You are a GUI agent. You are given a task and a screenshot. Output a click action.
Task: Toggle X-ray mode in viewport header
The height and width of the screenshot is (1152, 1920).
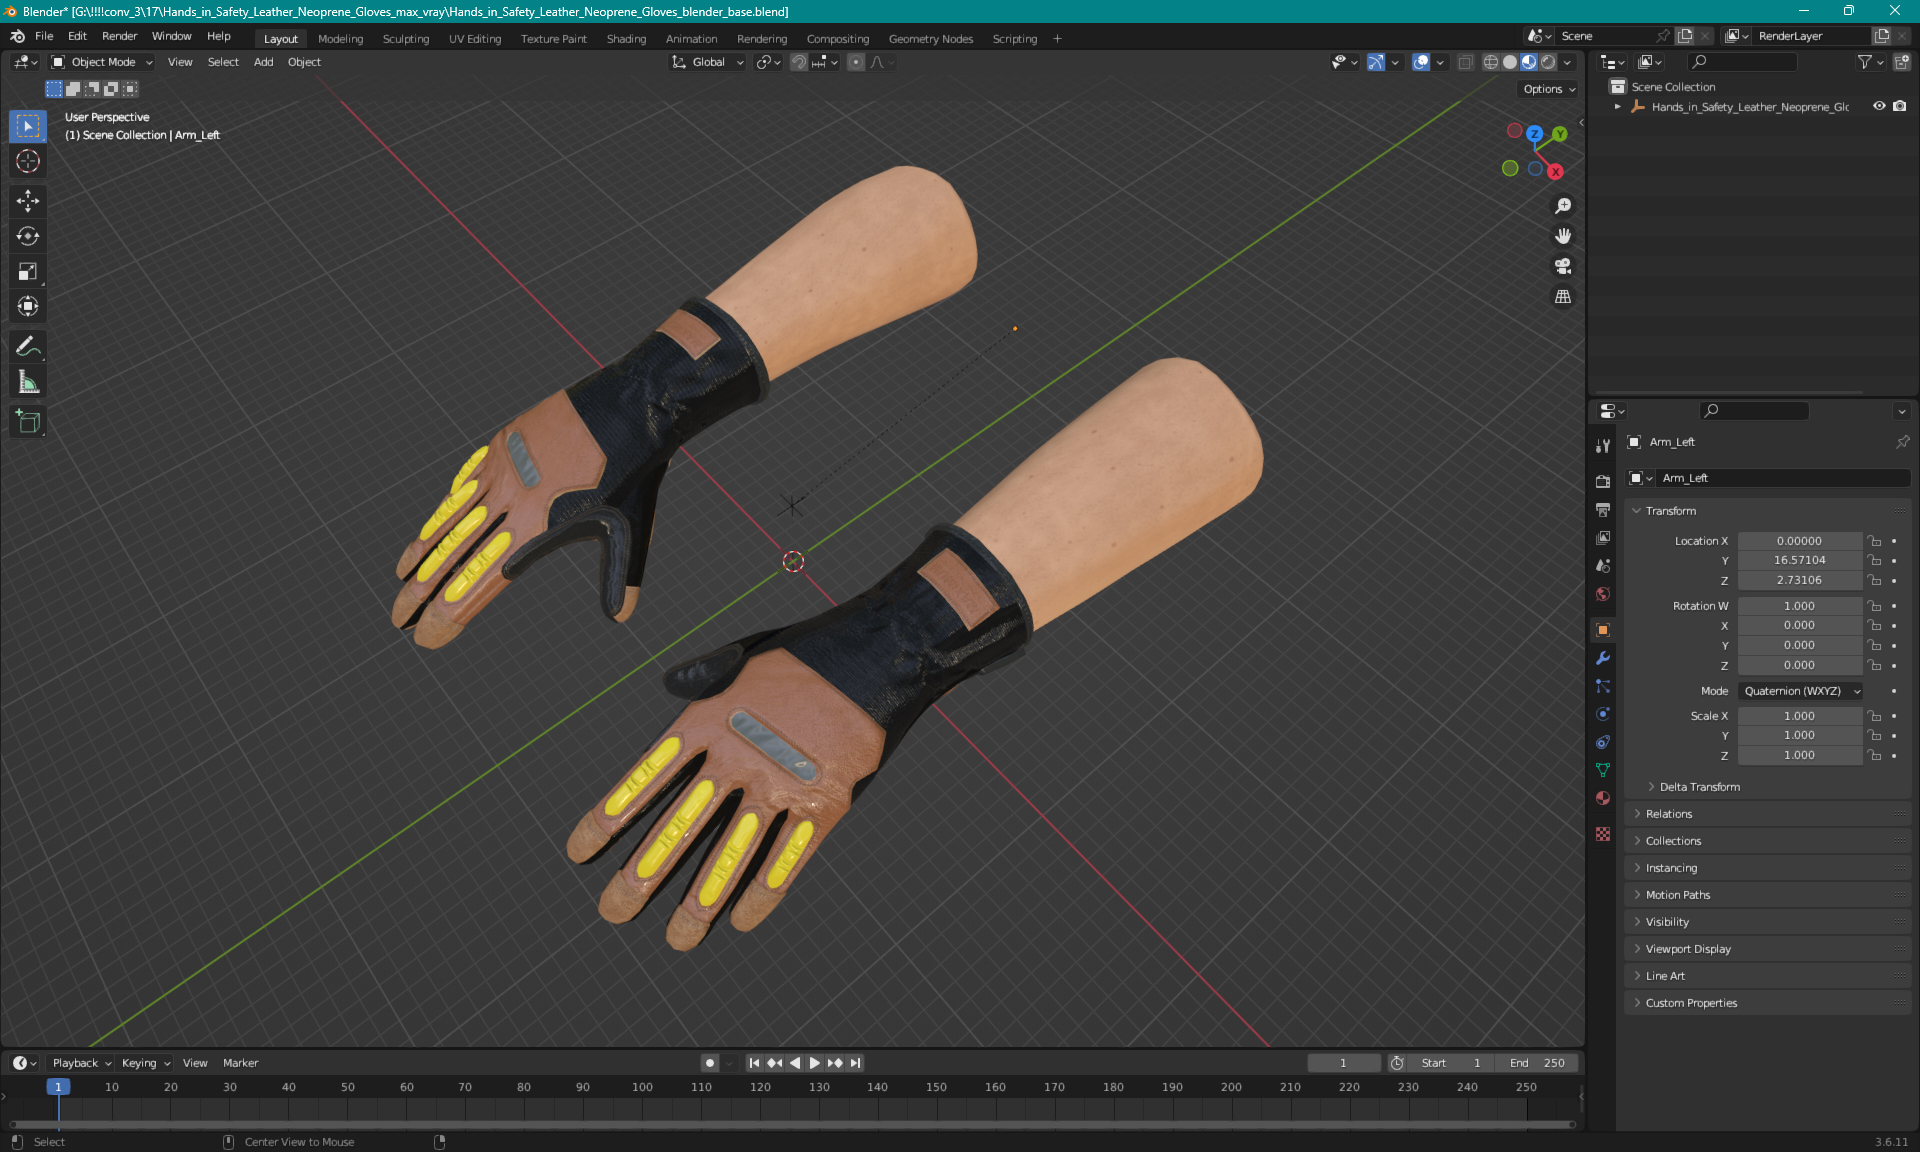pos(1466,62)
